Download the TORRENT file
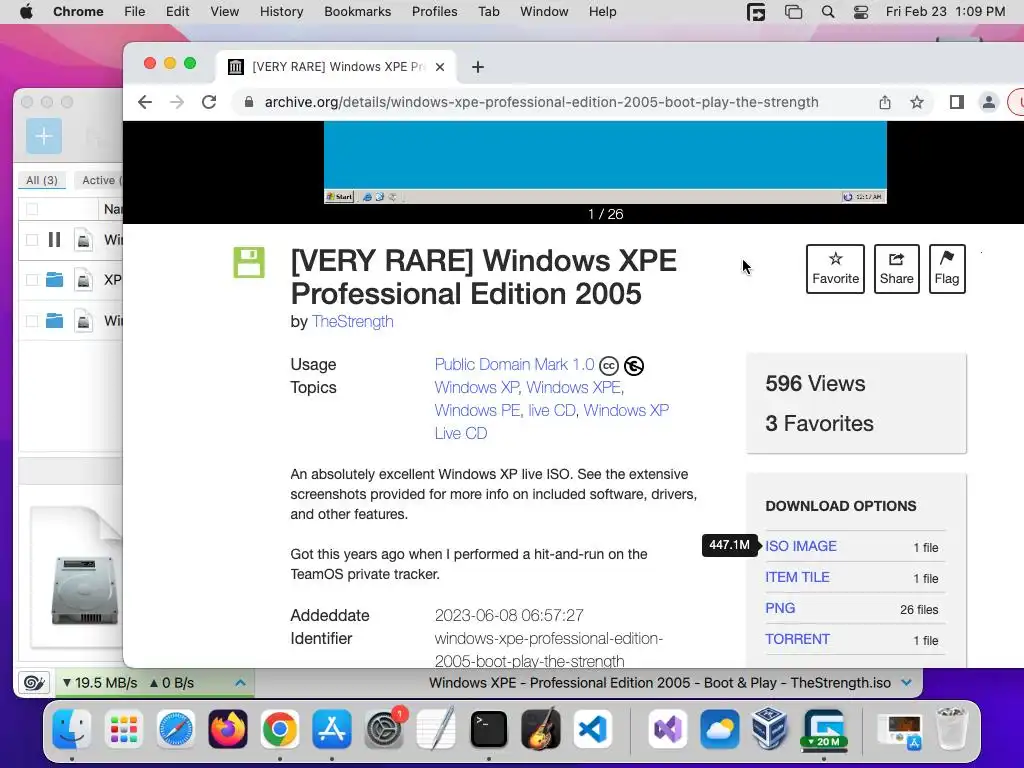The width and height of the screenshot is (1024, 768). point(797,639)
